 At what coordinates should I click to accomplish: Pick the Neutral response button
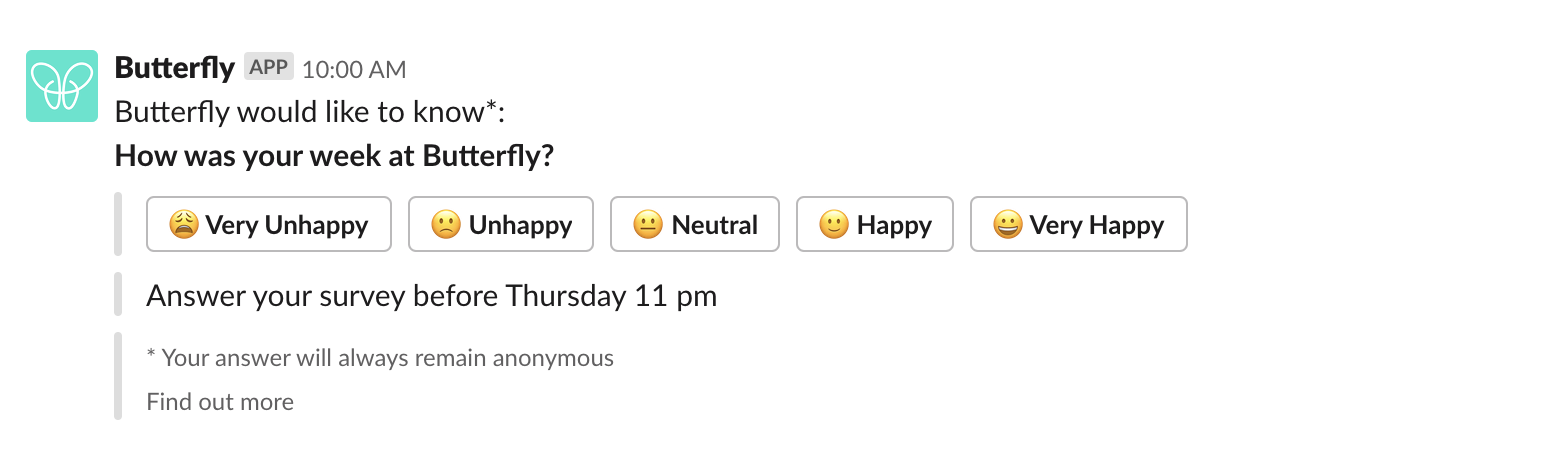pyautogui.click(x=695, y=224)
